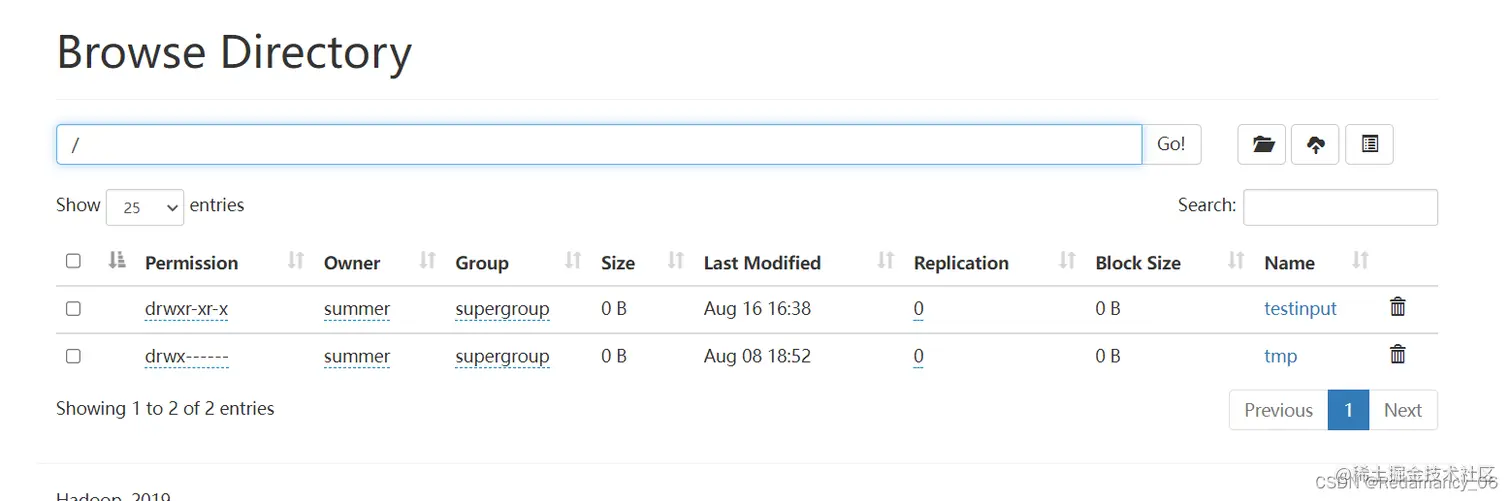Sort table by Permission column arrows
This screenshot has width=1512, height=501.
(295, 261)
